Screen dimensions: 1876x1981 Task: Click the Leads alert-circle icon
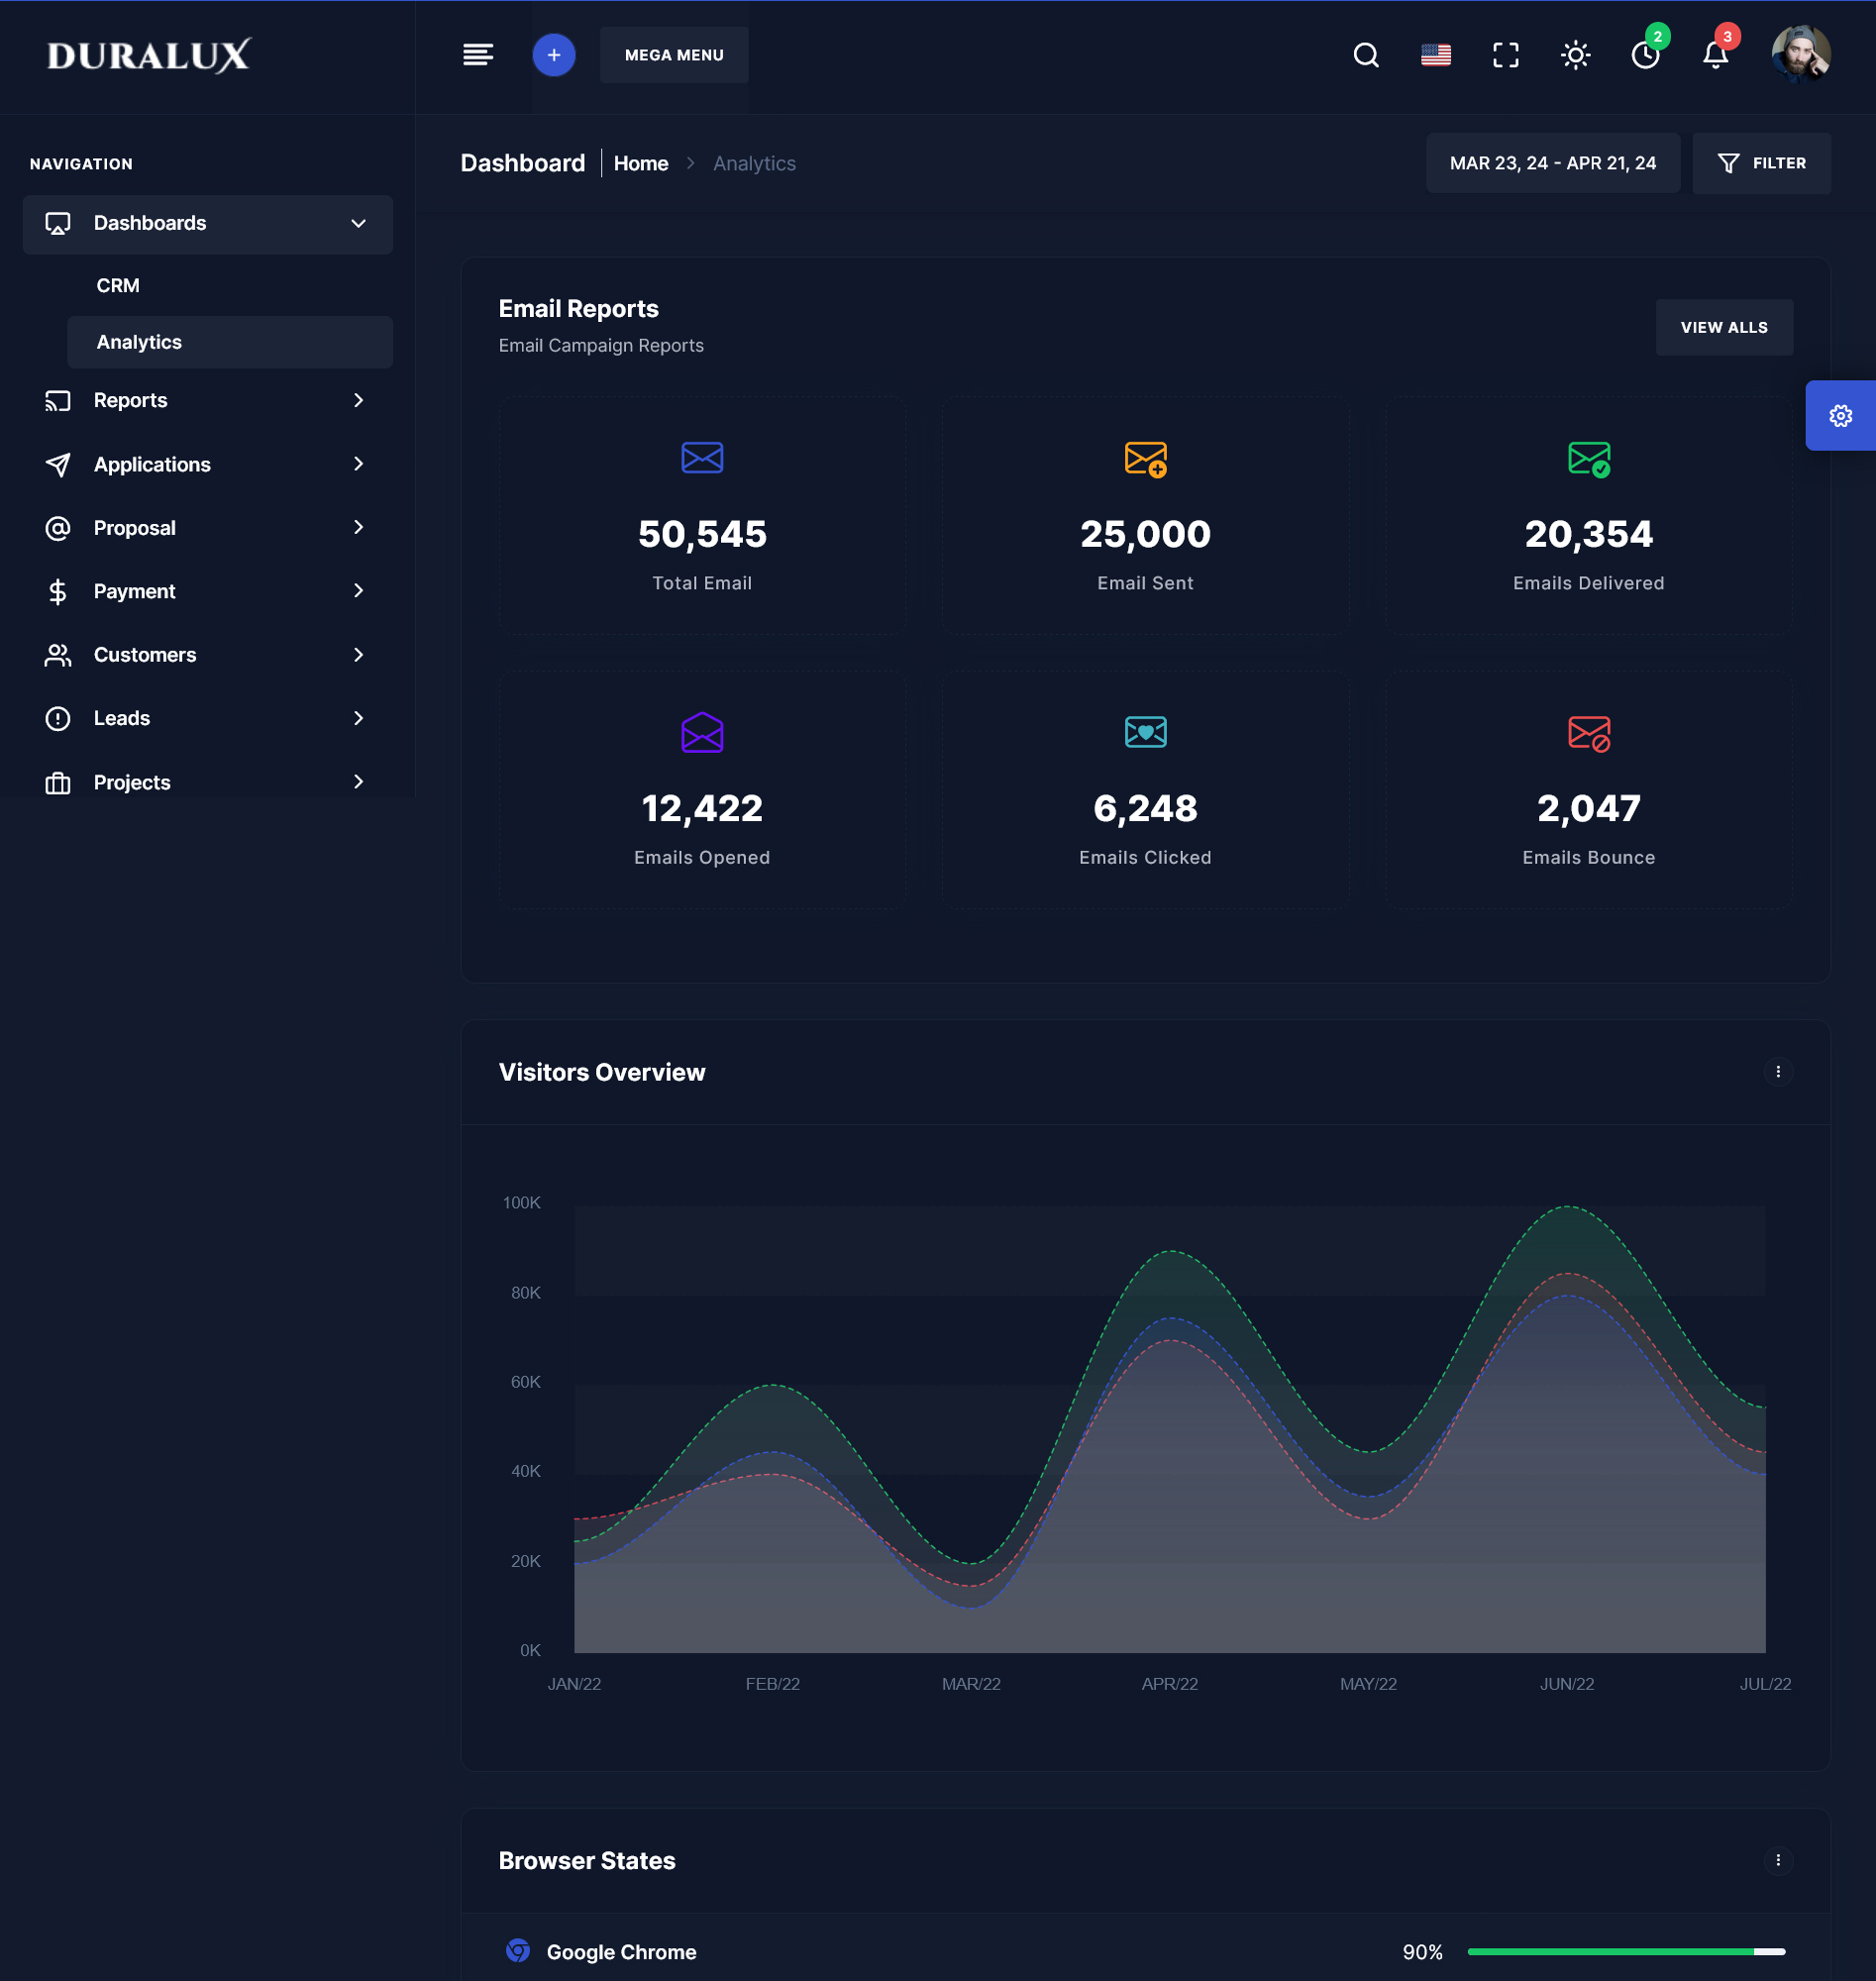[58, 719]
